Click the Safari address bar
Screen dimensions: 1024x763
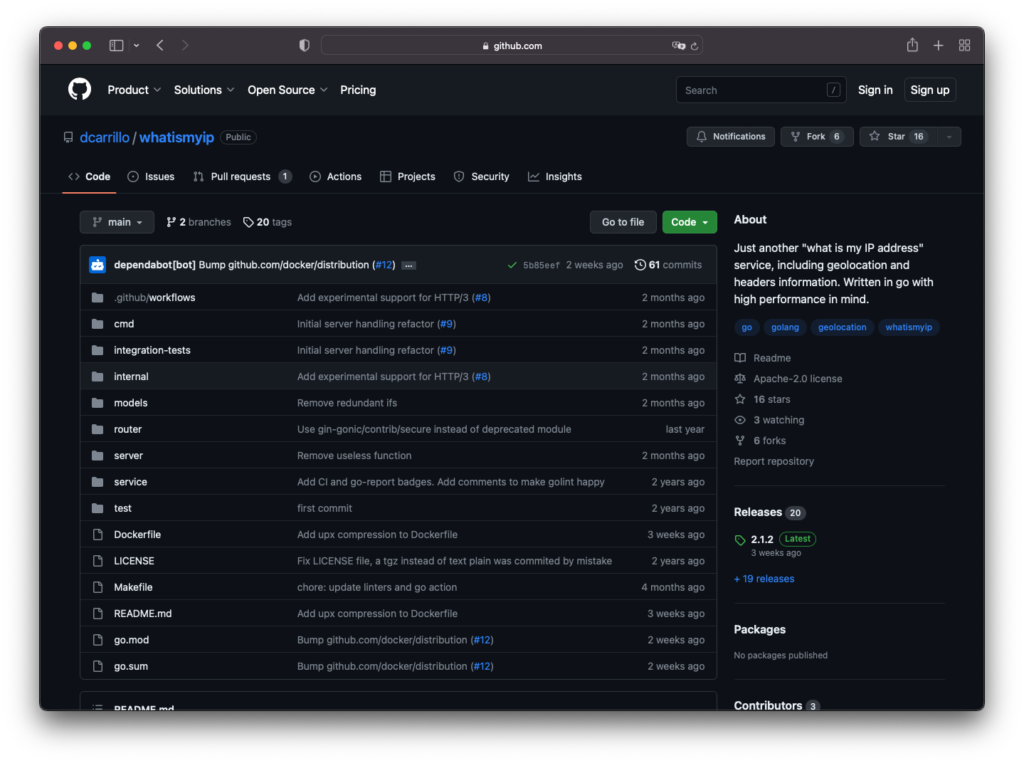point(511,46)
